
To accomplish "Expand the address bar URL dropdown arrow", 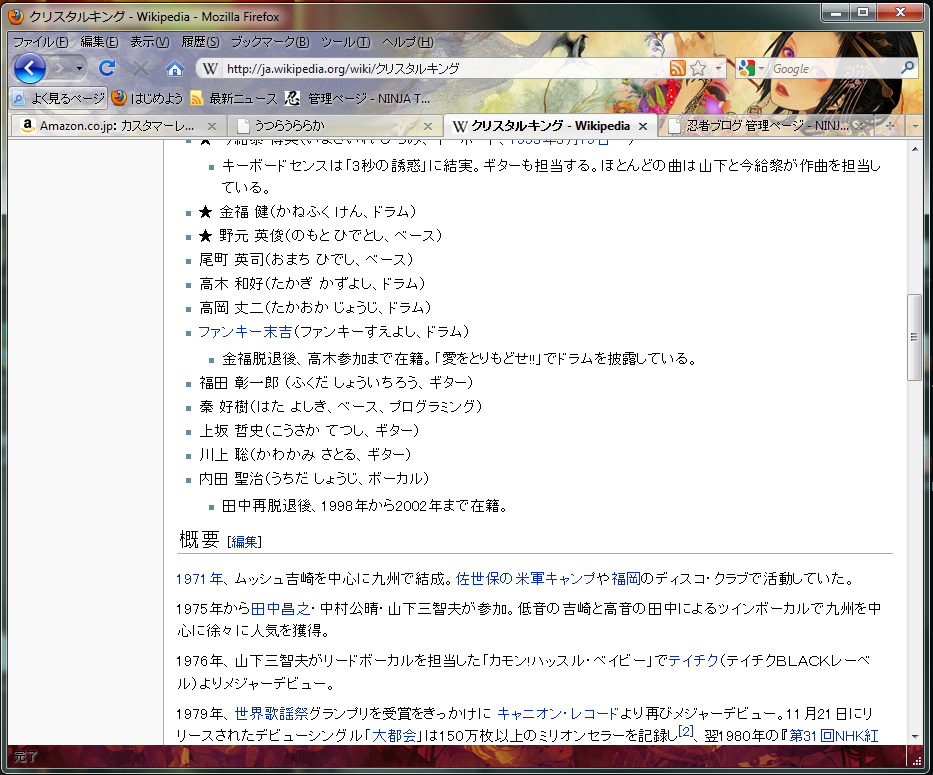I will [718, 68].
